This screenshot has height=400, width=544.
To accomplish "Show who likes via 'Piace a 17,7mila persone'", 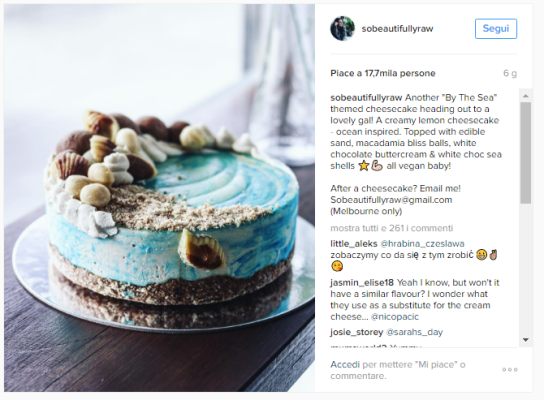I will pos(383,73).
